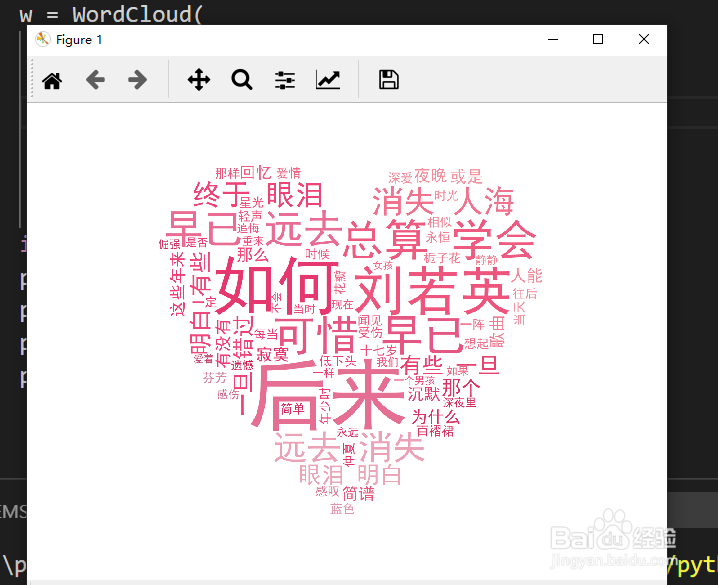
Task: Go back to previous view arrow
Action: point(95,80)
